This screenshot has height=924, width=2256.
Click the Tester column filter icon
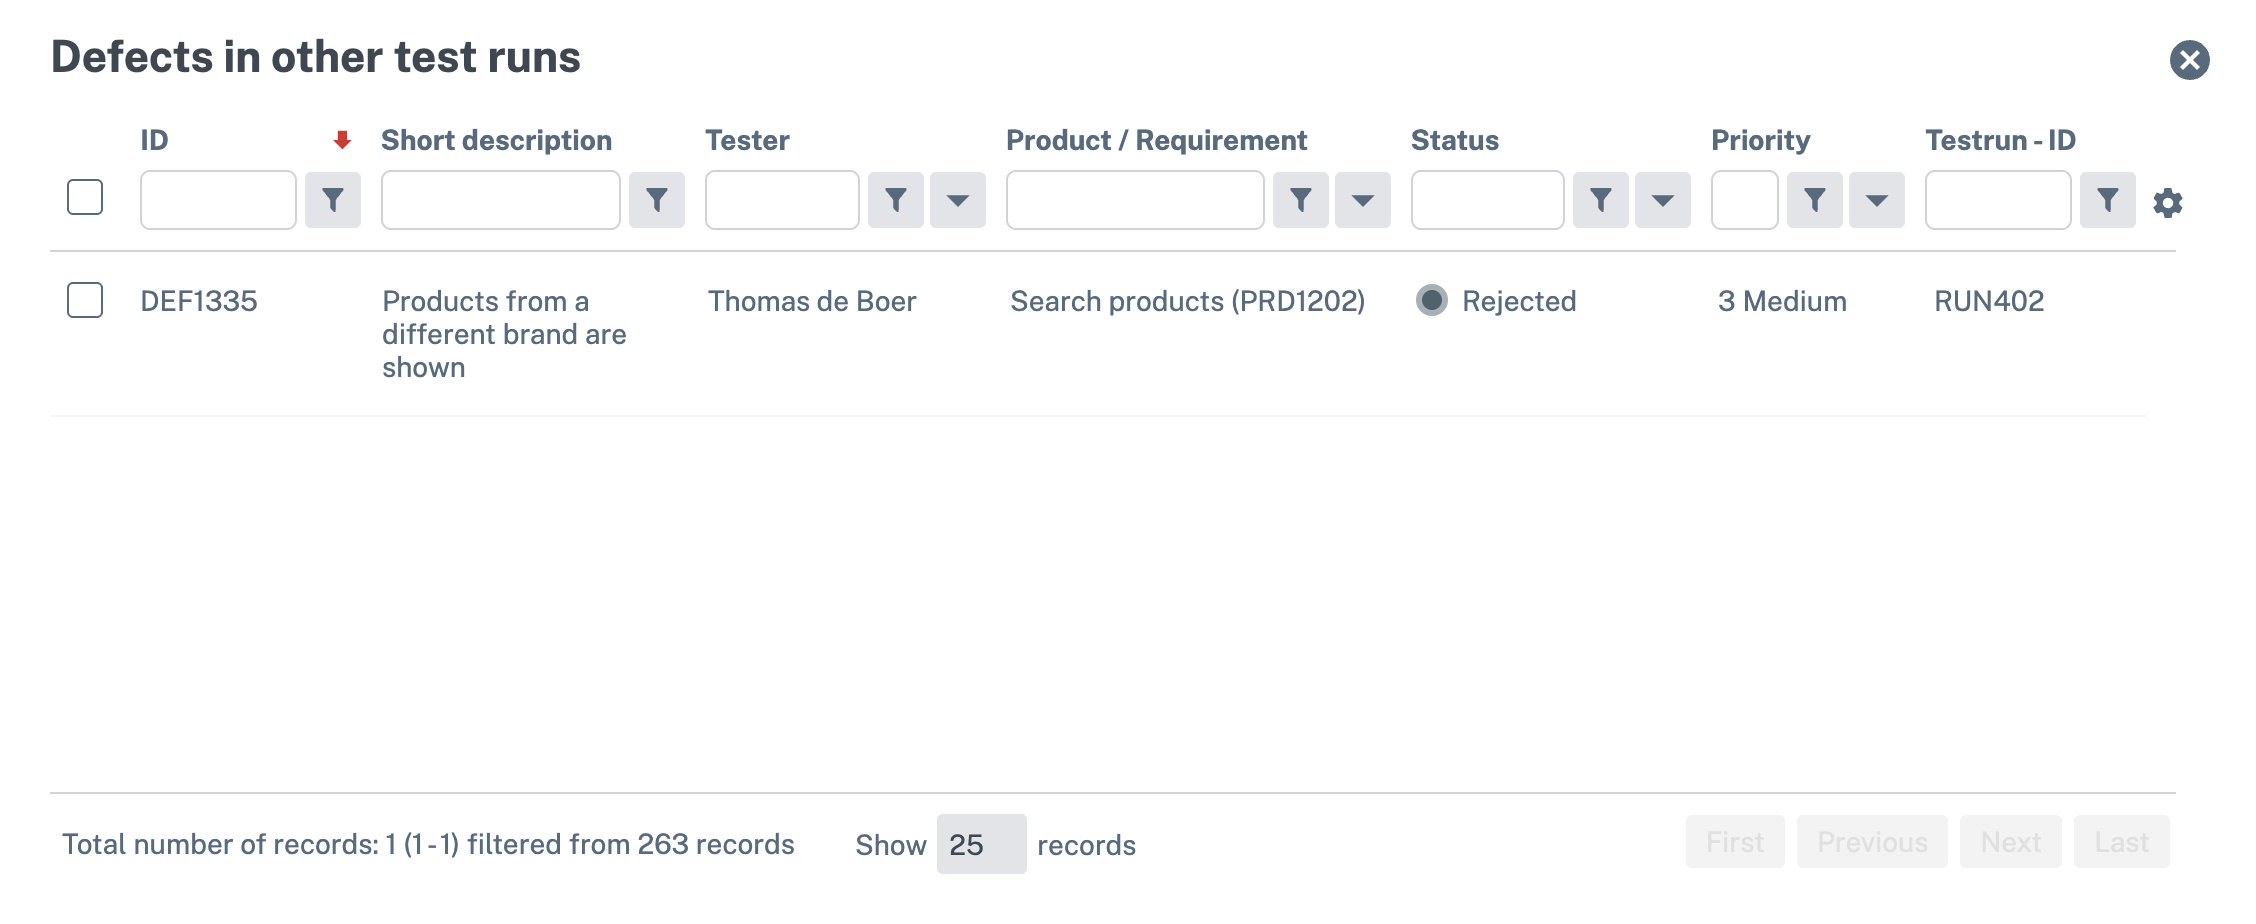point(895,200)
